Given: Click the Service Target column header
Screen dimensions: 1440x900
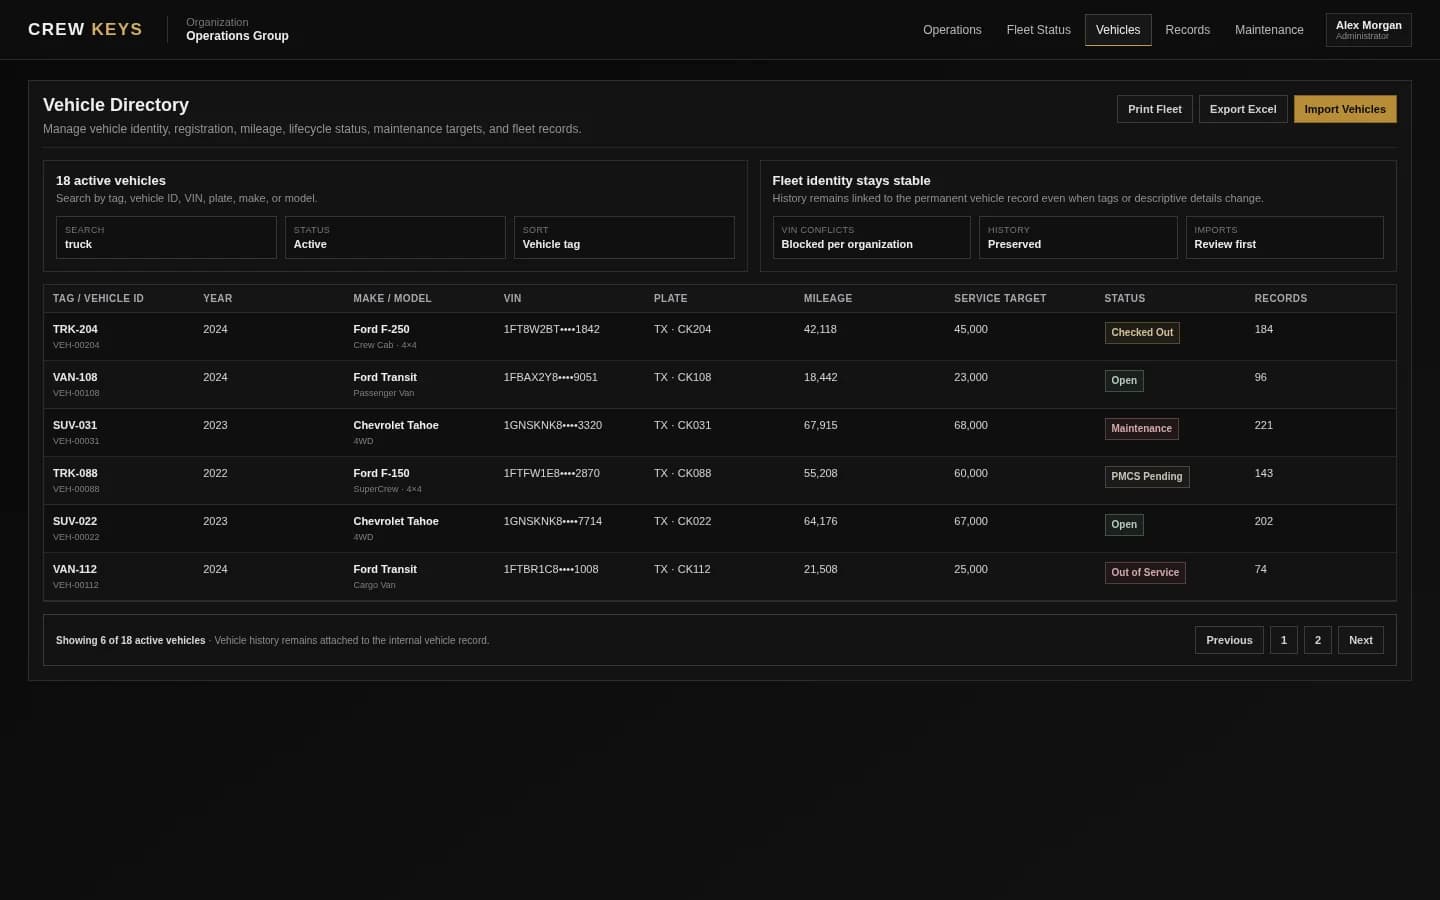Looking at the screenshot, I should 1000,298.
